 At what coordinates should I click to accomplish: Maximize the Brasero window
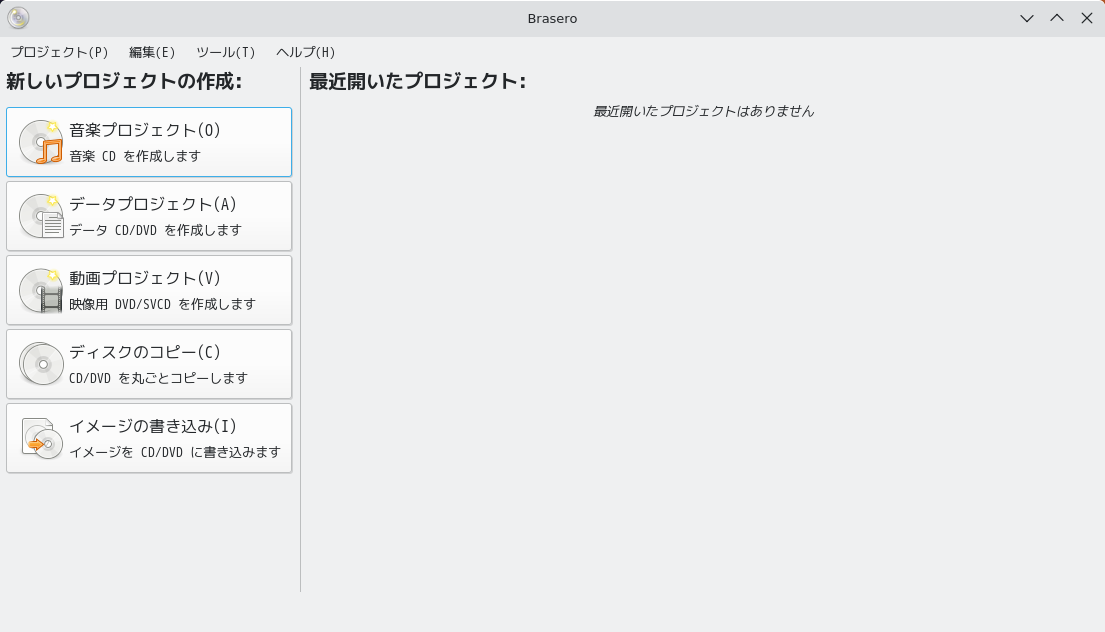pyautogui.click(x=1057, y=18)
